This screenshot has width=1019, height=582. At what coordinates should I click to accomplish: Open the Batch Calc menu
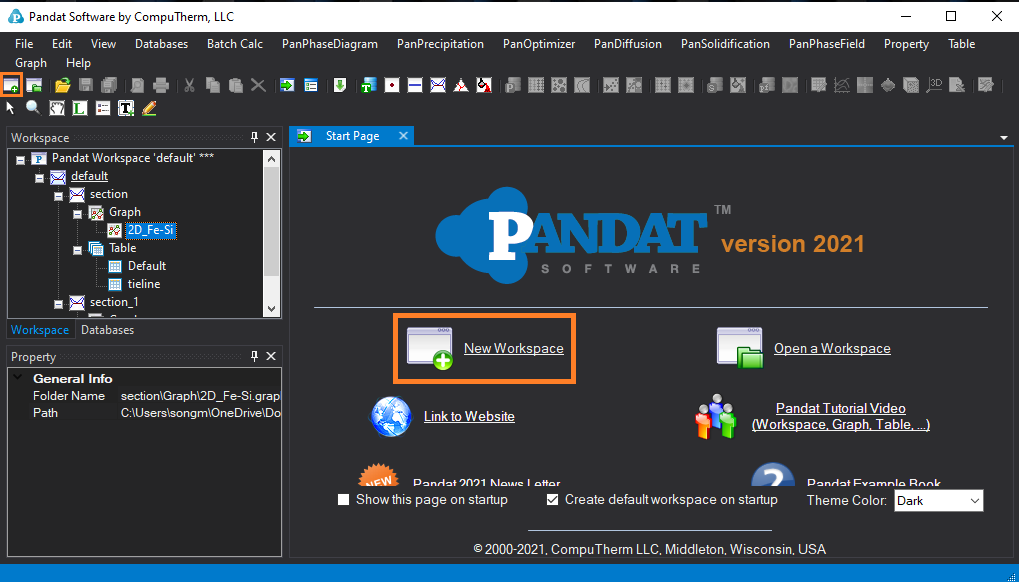click(x=235, y=44)
